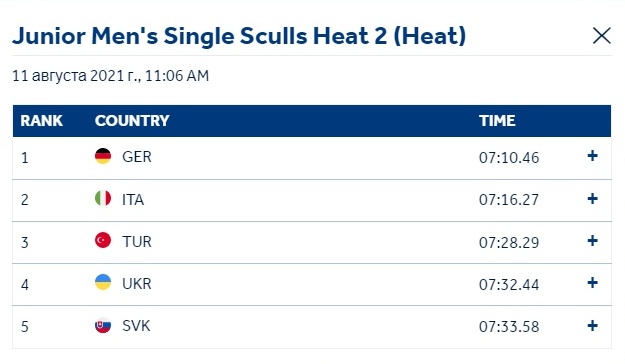Image resolution: width=625 pixels, height=364 pixels.
Task: Click the TIME column header
Action: (497, 121)
